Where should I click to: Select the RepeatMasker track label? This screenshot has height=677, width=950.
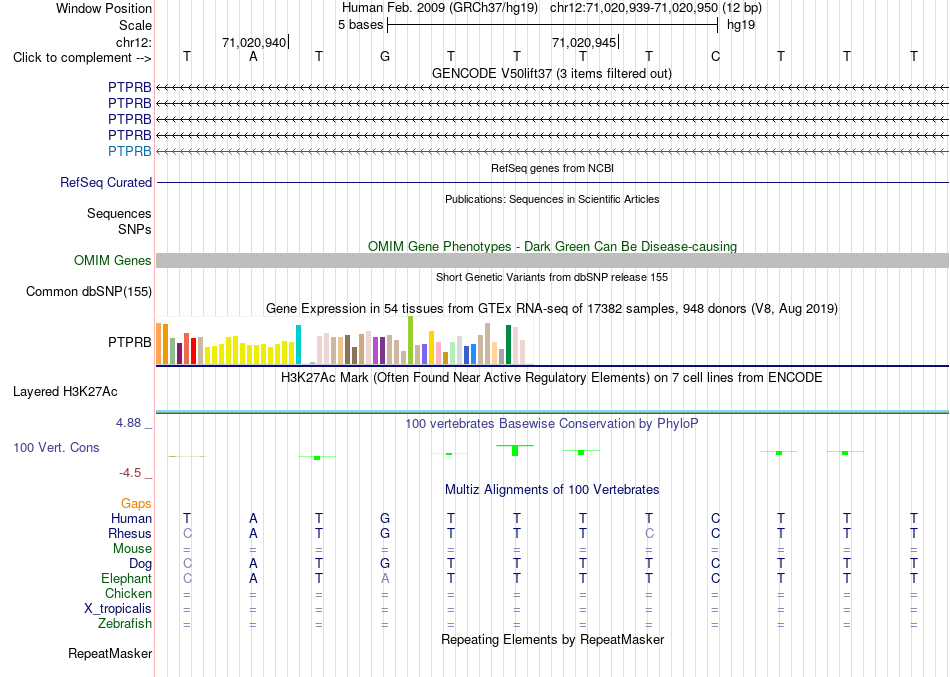coord(110,653)
